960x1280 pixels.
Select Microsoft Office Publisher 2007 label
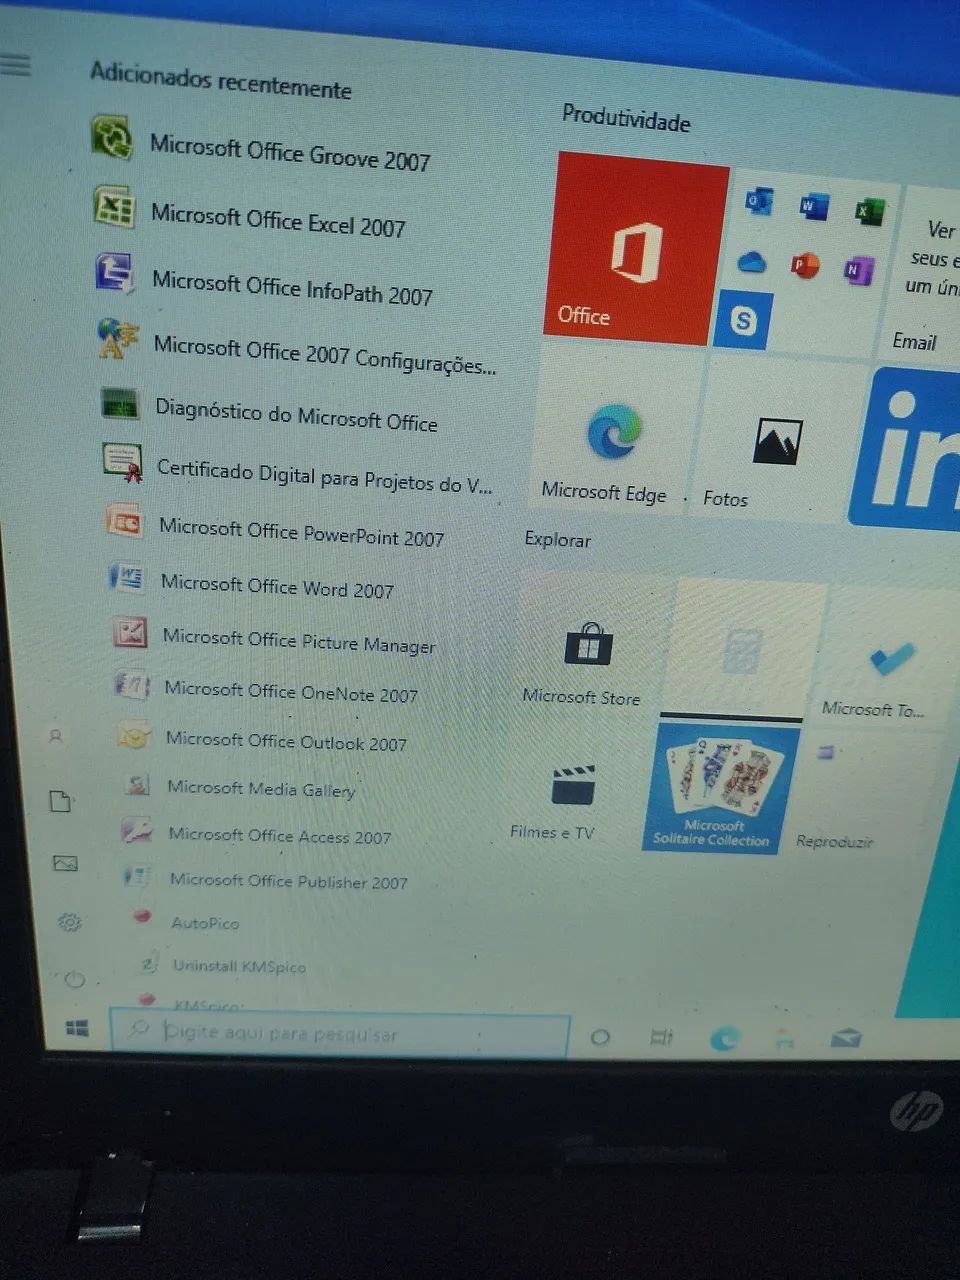(289, 881)
